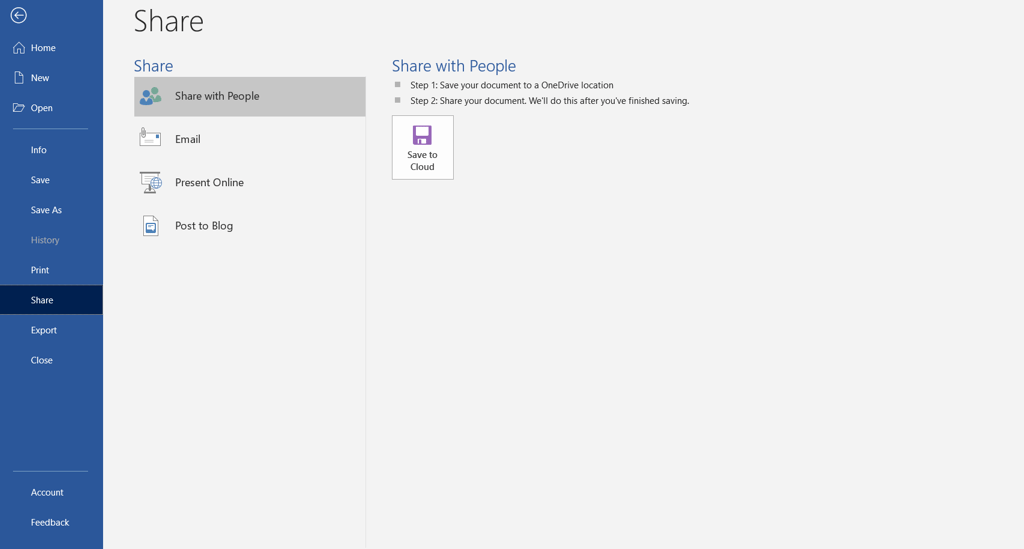Click the Post to Blog document icon

pos(151,226)
